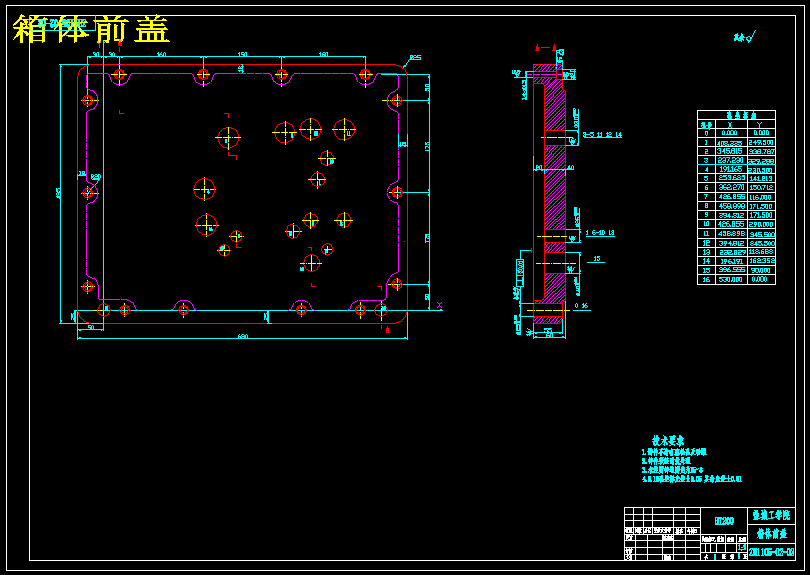Select table cell 162.352
810x575 pixels.
761,261
